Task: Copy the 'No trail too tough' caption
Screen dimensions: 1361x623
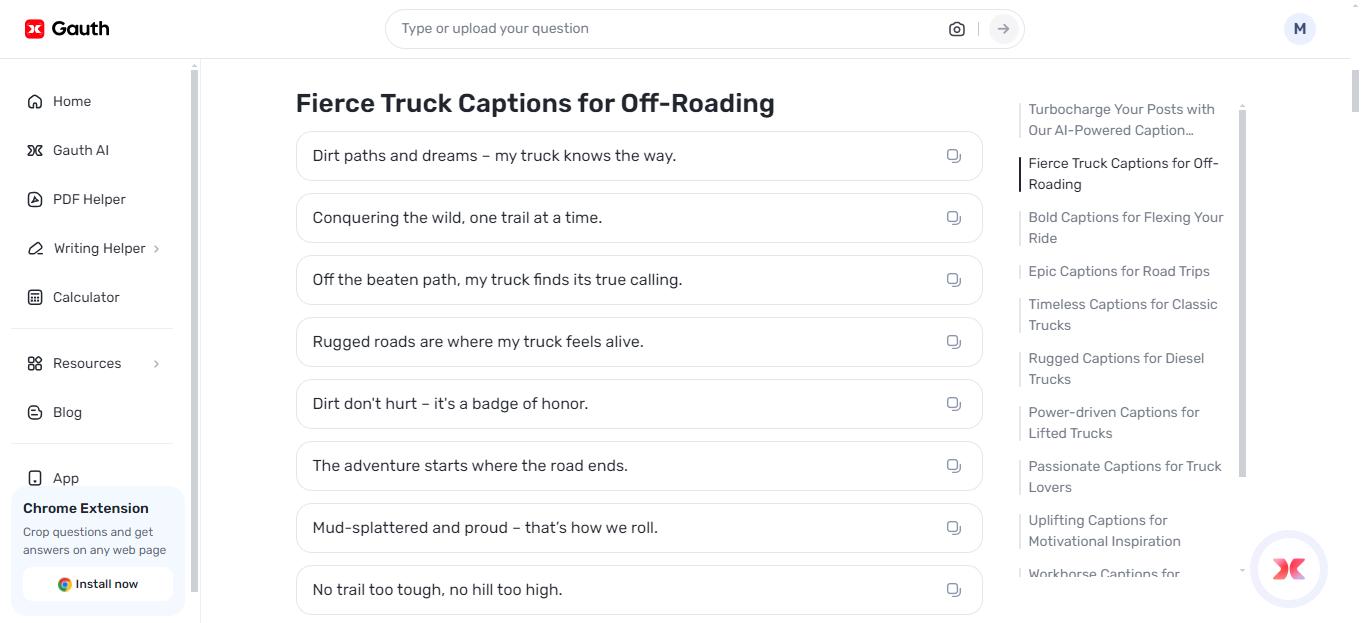Action: tap(953, 589)
